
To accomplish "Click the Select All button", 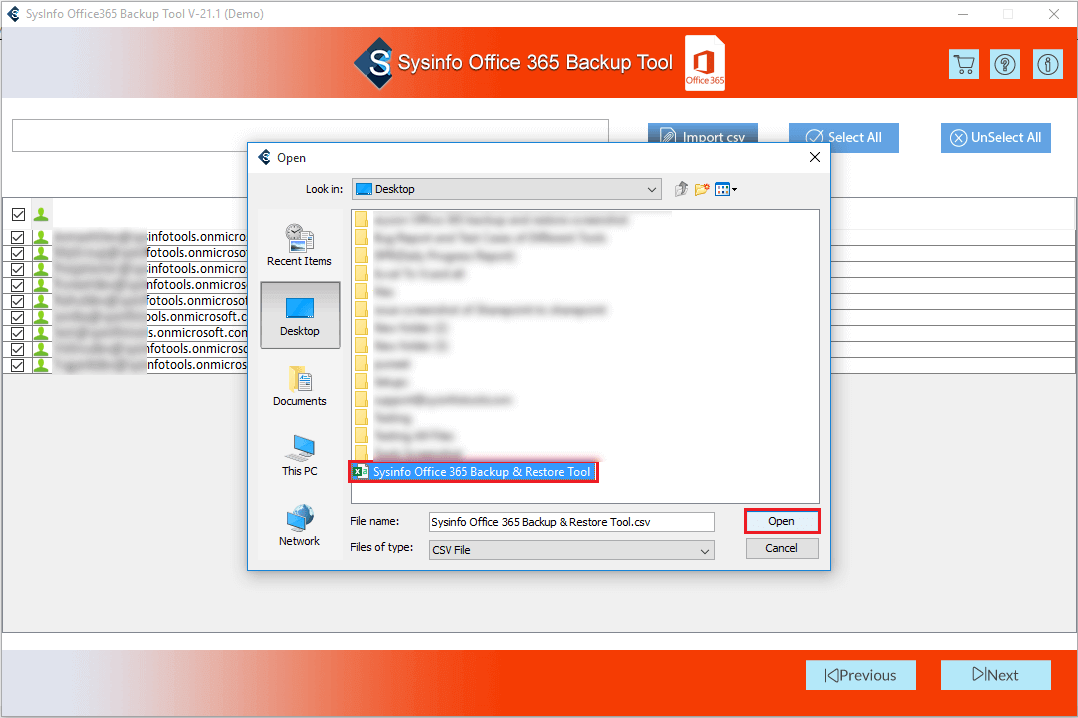I will 844,138.
